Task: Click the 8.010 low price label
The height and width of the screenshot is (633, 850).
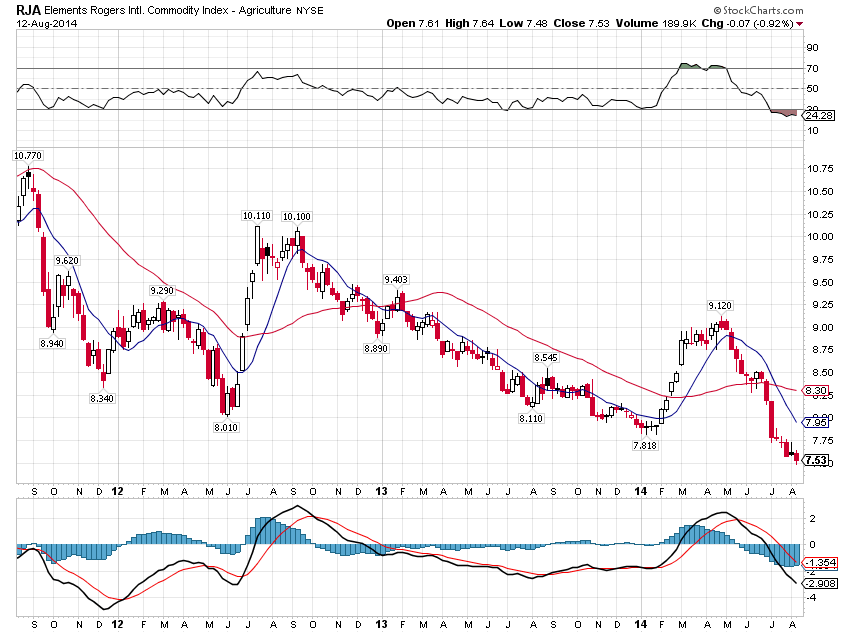Action: pyautogui.click(x=226, y=426)
